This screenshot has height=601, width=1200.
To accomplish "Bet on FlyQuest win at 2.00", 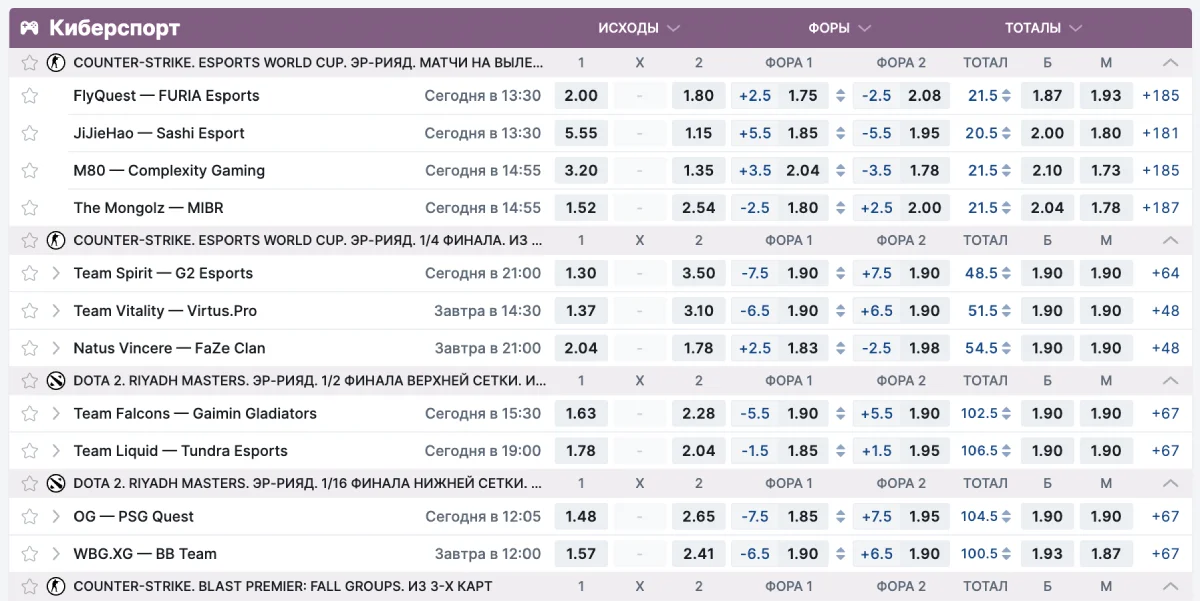I will point(581,96).
